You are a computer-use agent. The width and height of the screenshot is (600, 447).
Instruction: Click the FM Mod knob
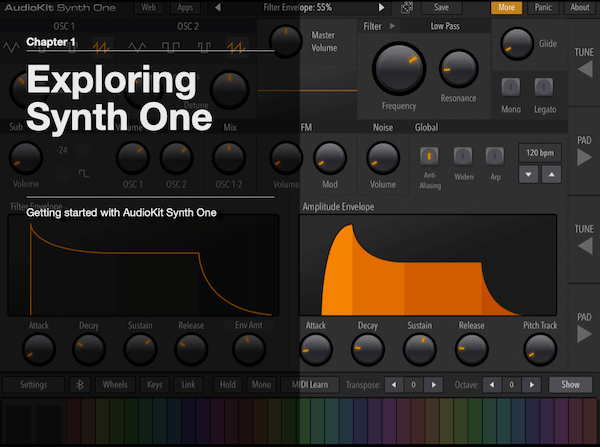(330, 158)
